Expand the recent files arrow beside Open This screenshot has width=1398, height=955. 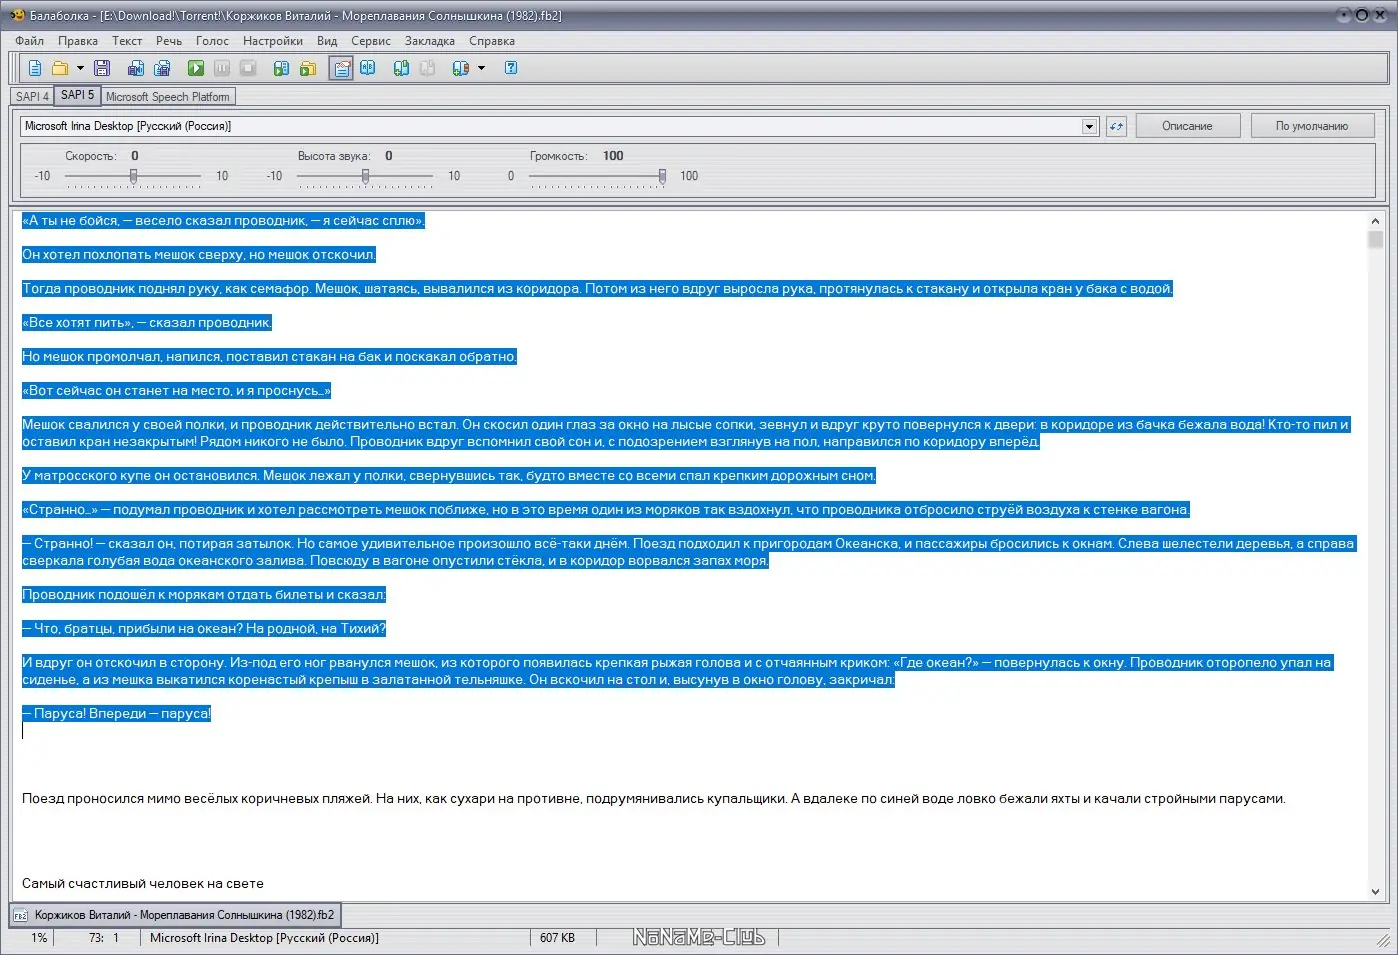point(80,68)
